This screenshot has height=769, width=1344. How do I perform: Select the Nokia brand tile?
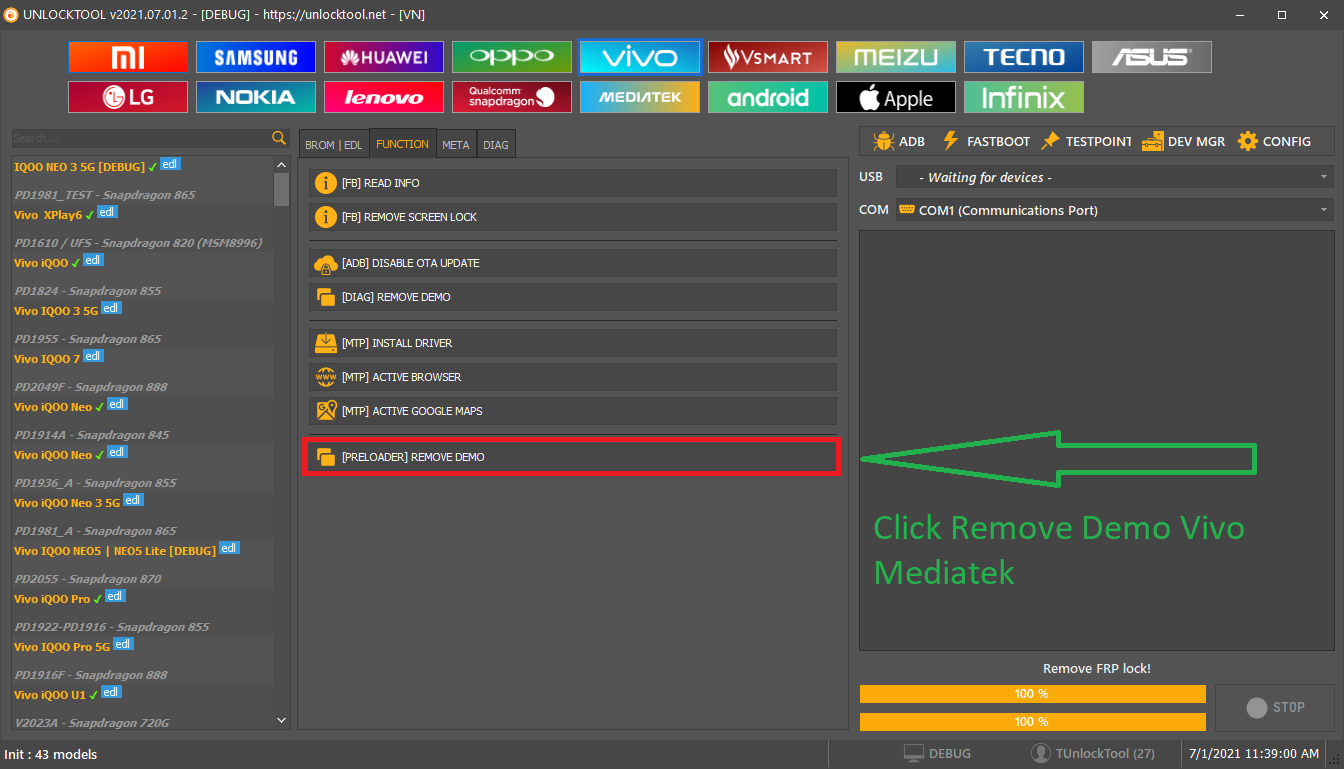256,97
